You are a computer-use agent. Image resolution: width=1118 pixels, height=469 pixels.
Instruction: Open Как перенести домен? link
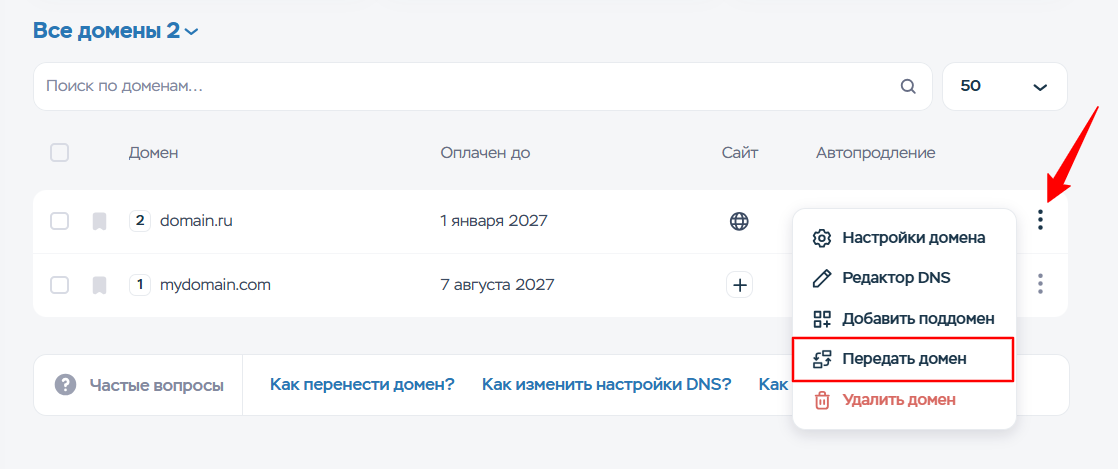(x=362, y=385)
